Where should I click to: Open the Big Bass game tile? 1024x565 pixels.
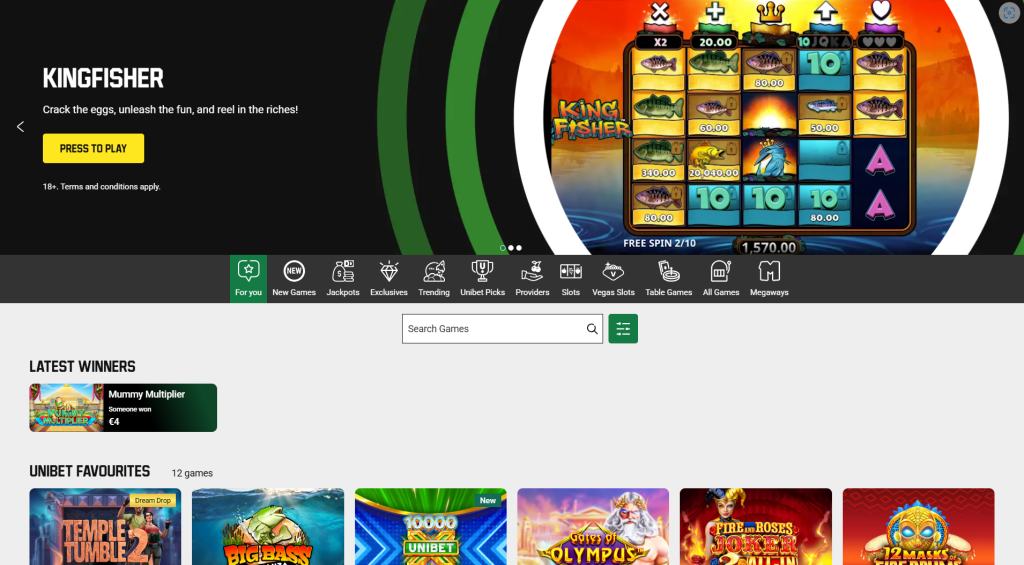pyautogui.click(x=268, y=526)
